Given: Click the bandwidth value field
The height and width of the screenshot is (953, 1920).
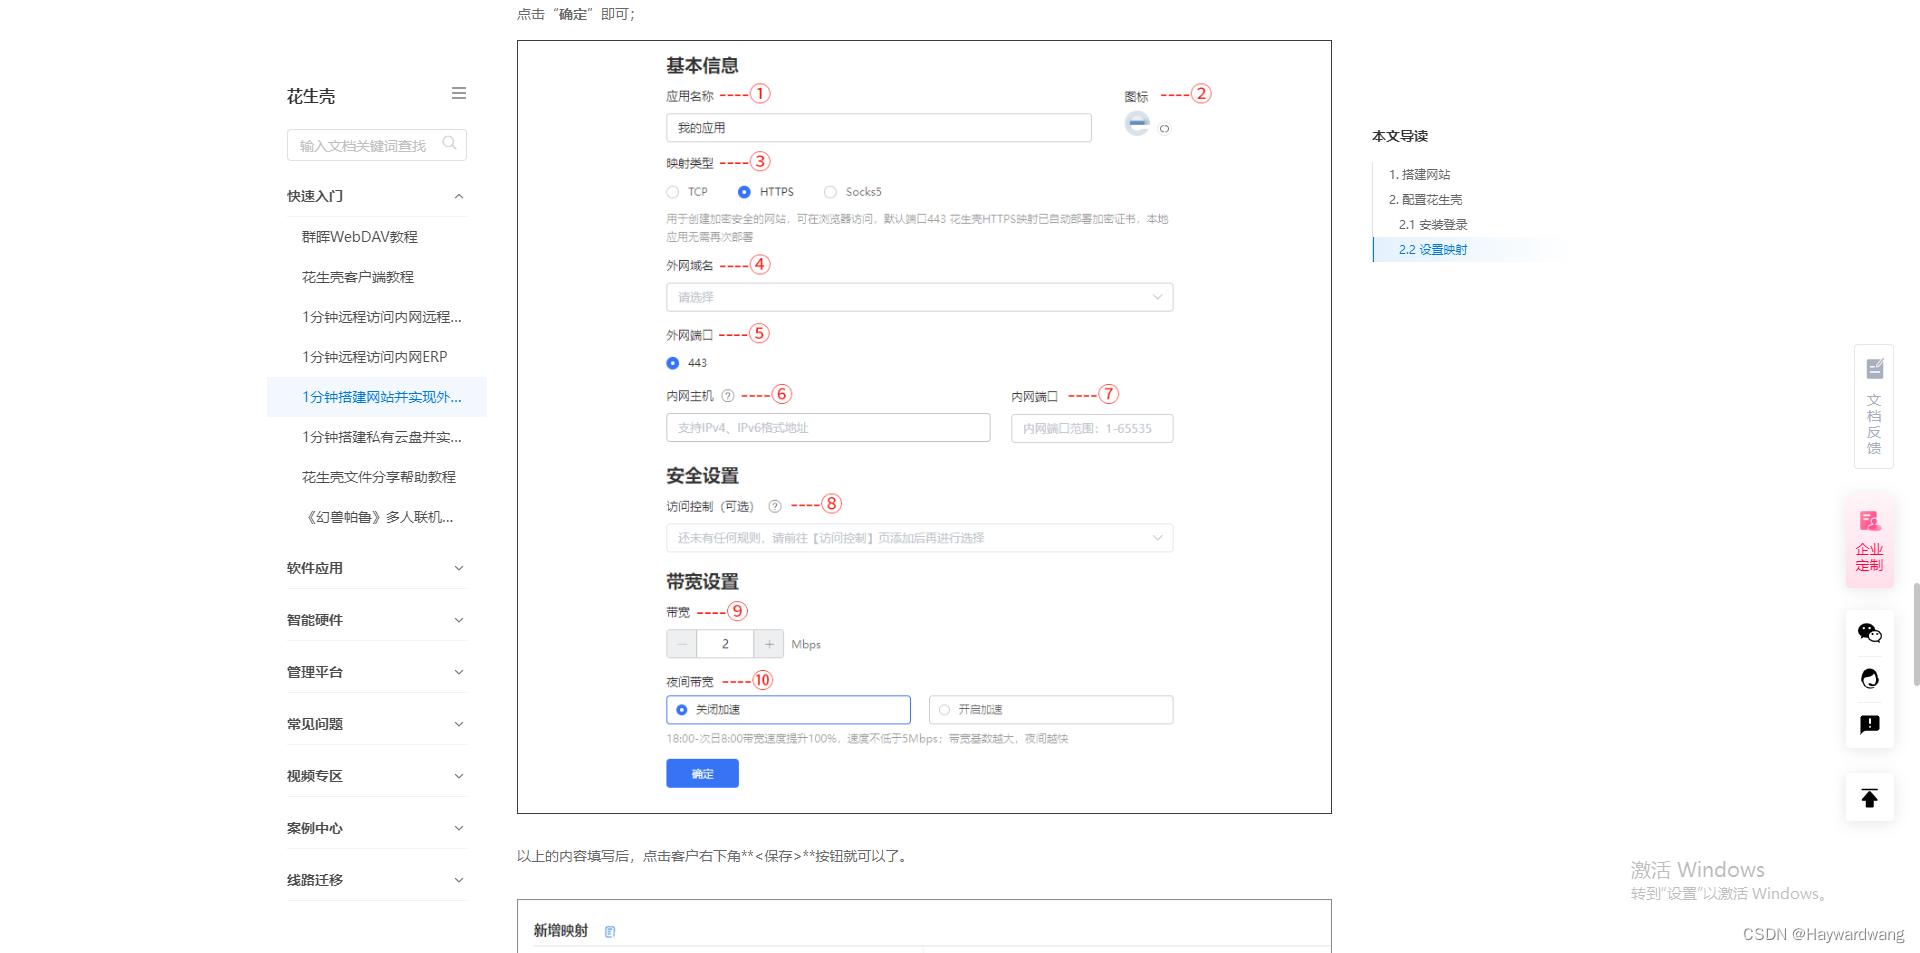Looking at the screenshot, I should pyautogui.click(x=725, y=644).
